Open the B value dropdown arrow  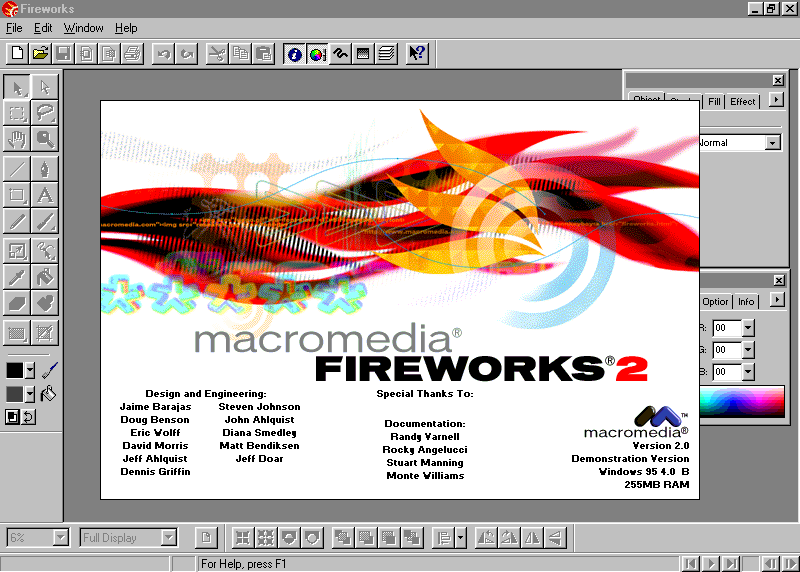(x=748, y=371)
